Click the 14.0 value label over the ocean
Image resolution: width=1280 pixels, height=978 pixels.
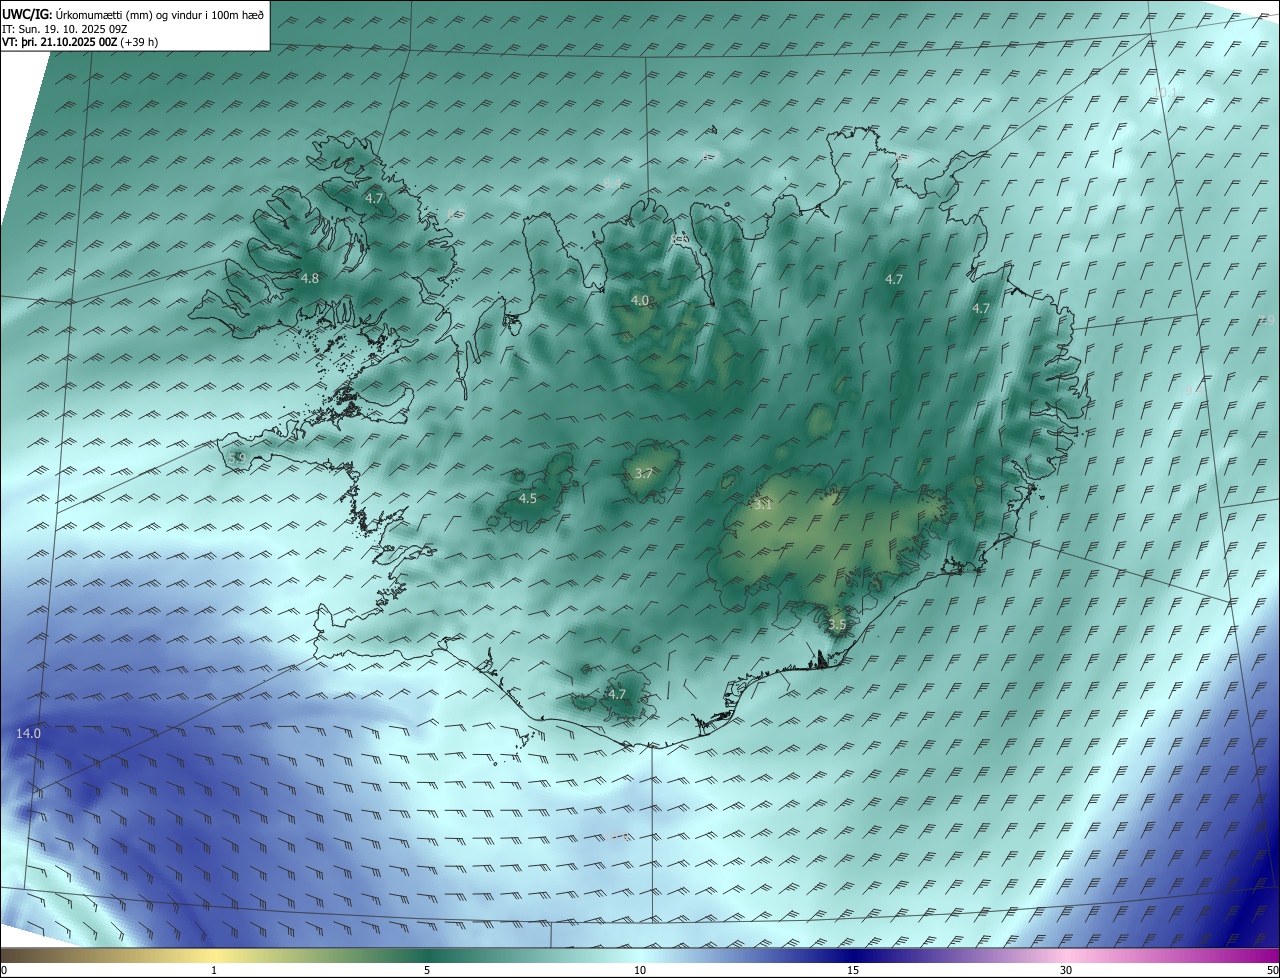pos(29,733)
